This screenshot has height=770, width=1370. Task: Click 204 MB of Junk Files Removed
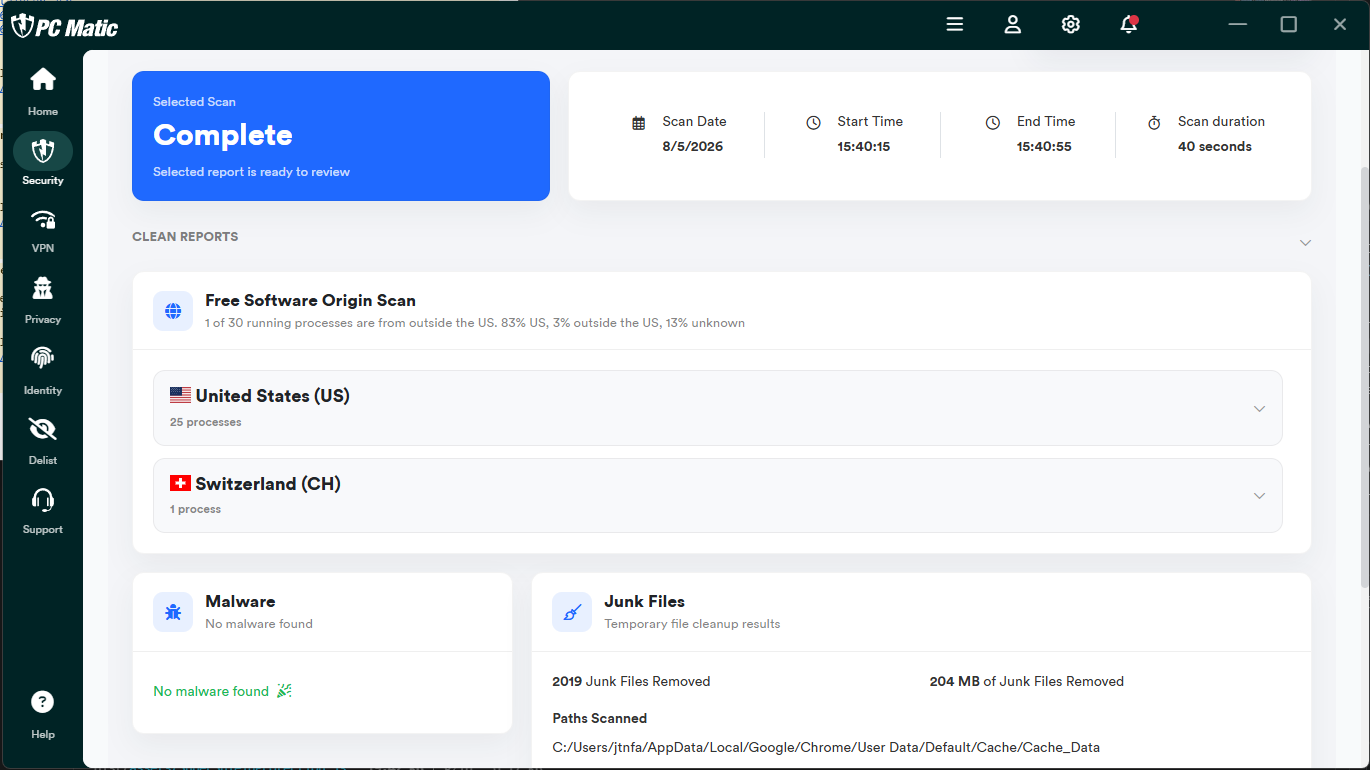1026,681
